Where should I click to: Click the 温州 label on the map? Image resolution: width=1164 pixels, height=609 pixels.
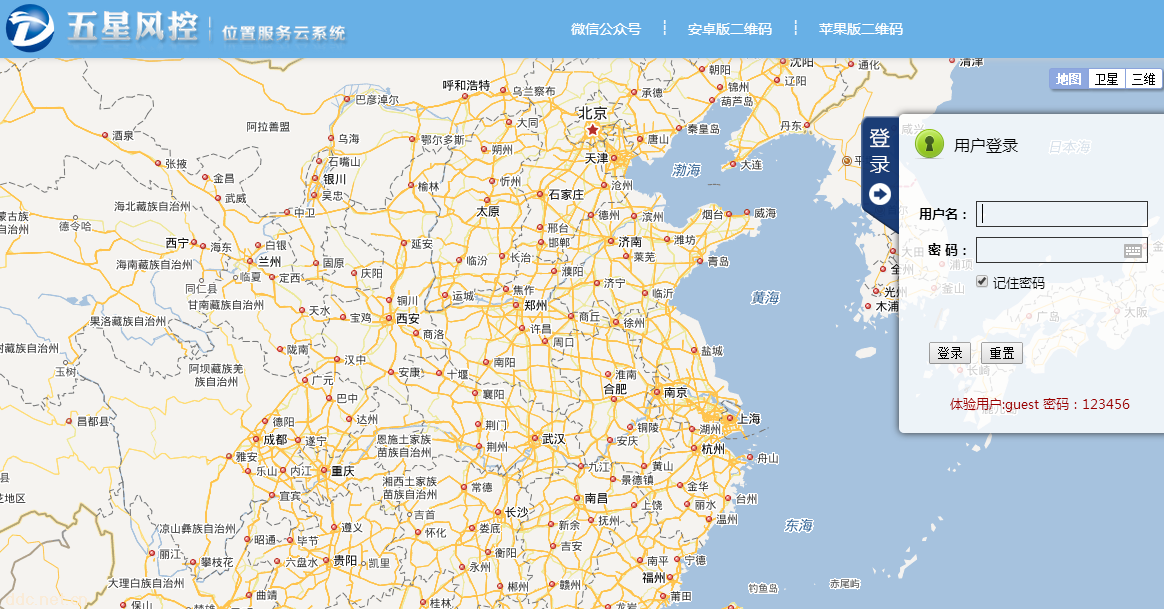click(727, 519)
